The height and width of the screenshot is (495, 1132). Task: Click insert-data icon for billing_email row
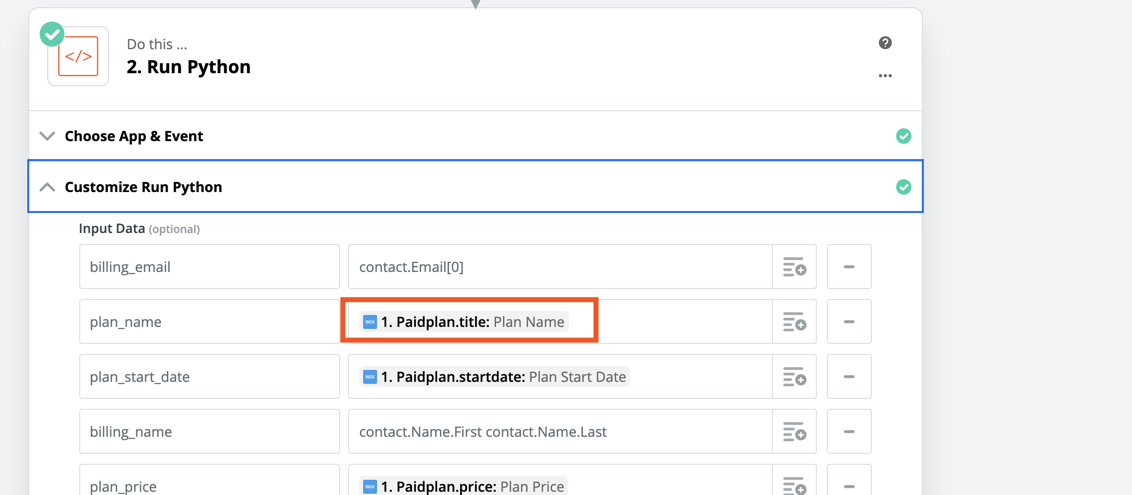(794, 267)
